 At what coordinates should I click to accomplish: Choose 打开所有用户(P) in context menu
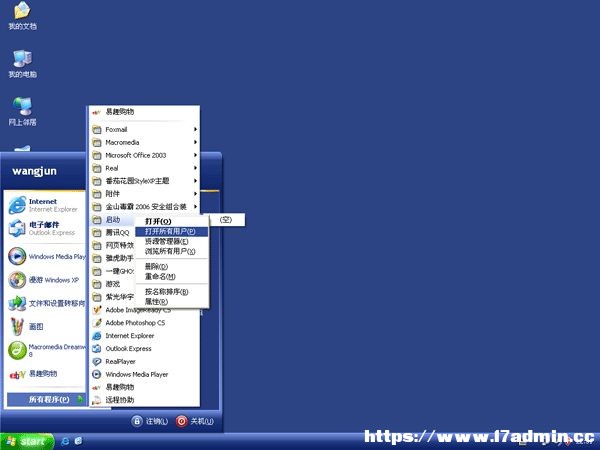pyautogui.click(x=172, y=232)
